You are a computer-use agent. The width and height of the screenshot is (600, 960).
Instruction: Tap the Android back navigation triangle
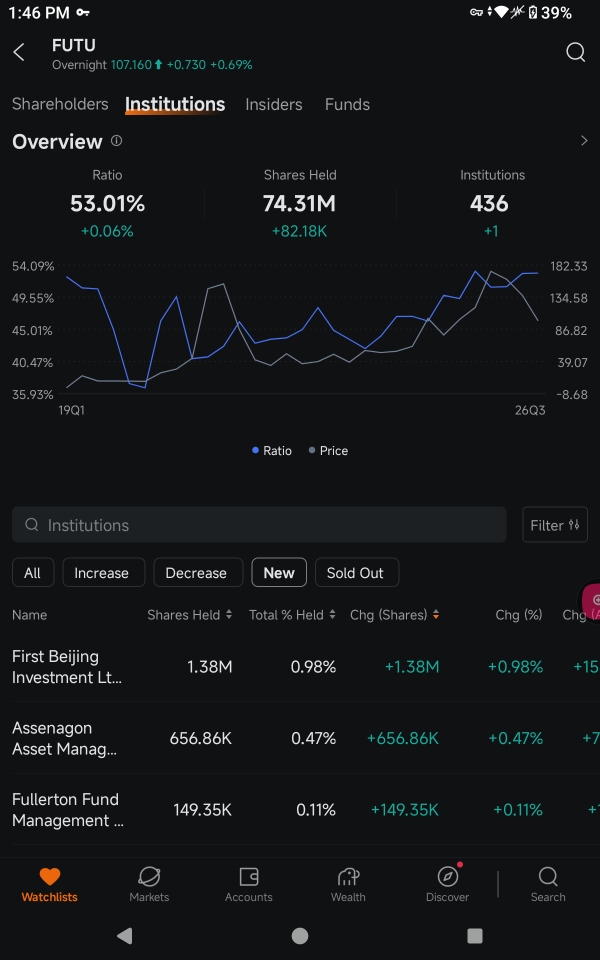click(124, 936)
